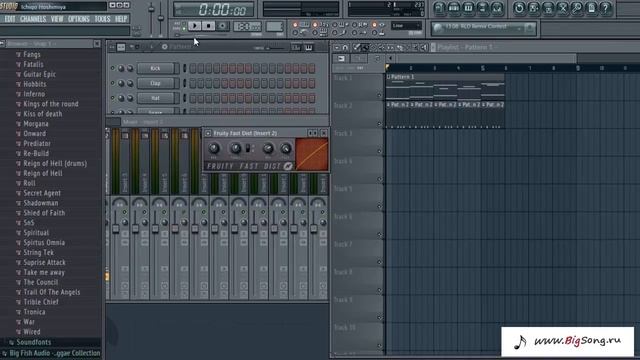
Task: Open the mixer view shortcut icon
Action: 496,8
